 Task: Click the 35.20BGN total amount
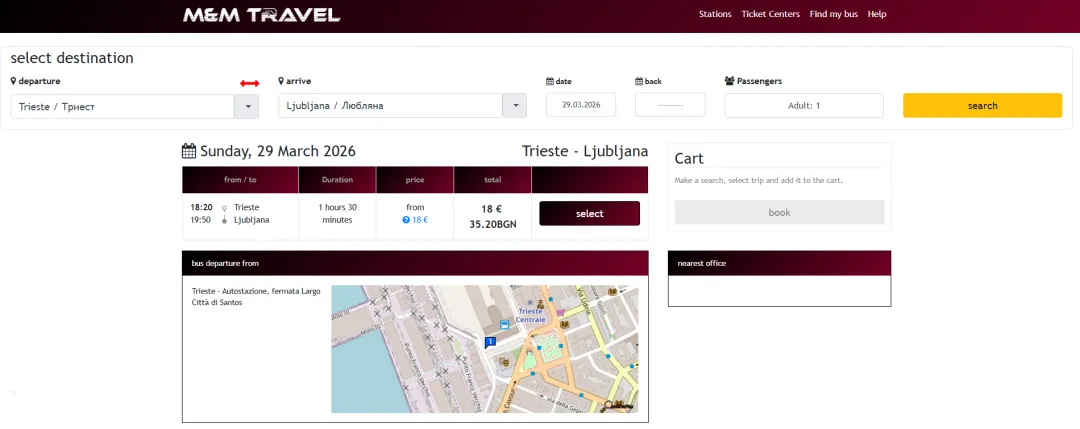pyautogui.click(x=492, y=224)
